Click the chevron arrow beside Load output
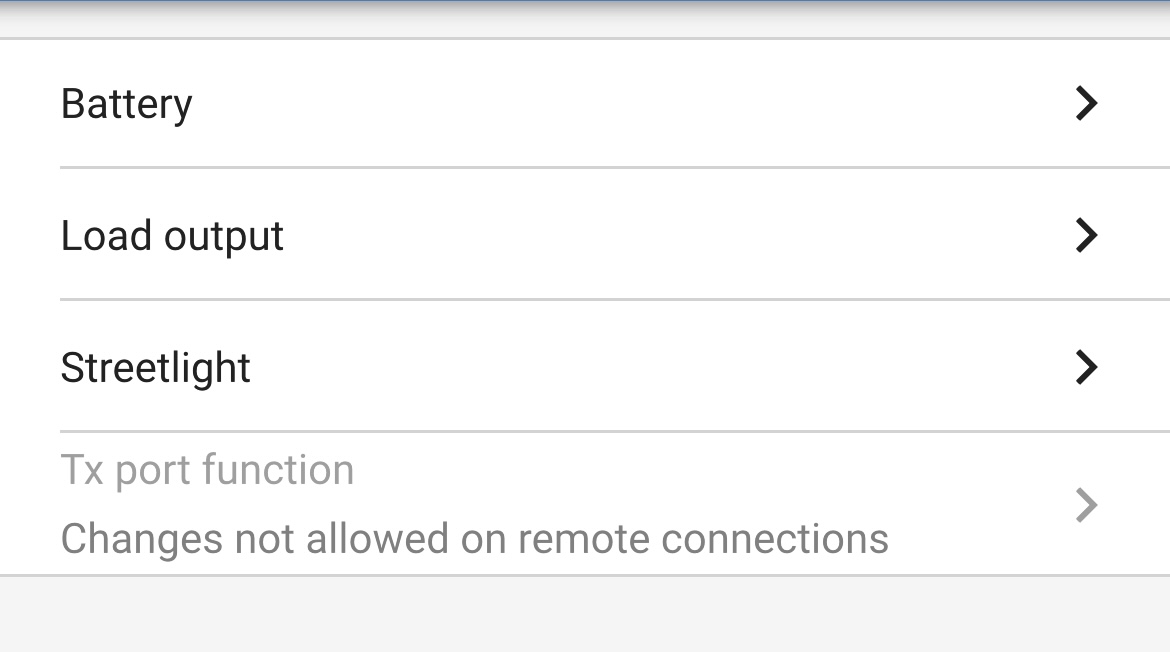 click(x=1086, y=235)
